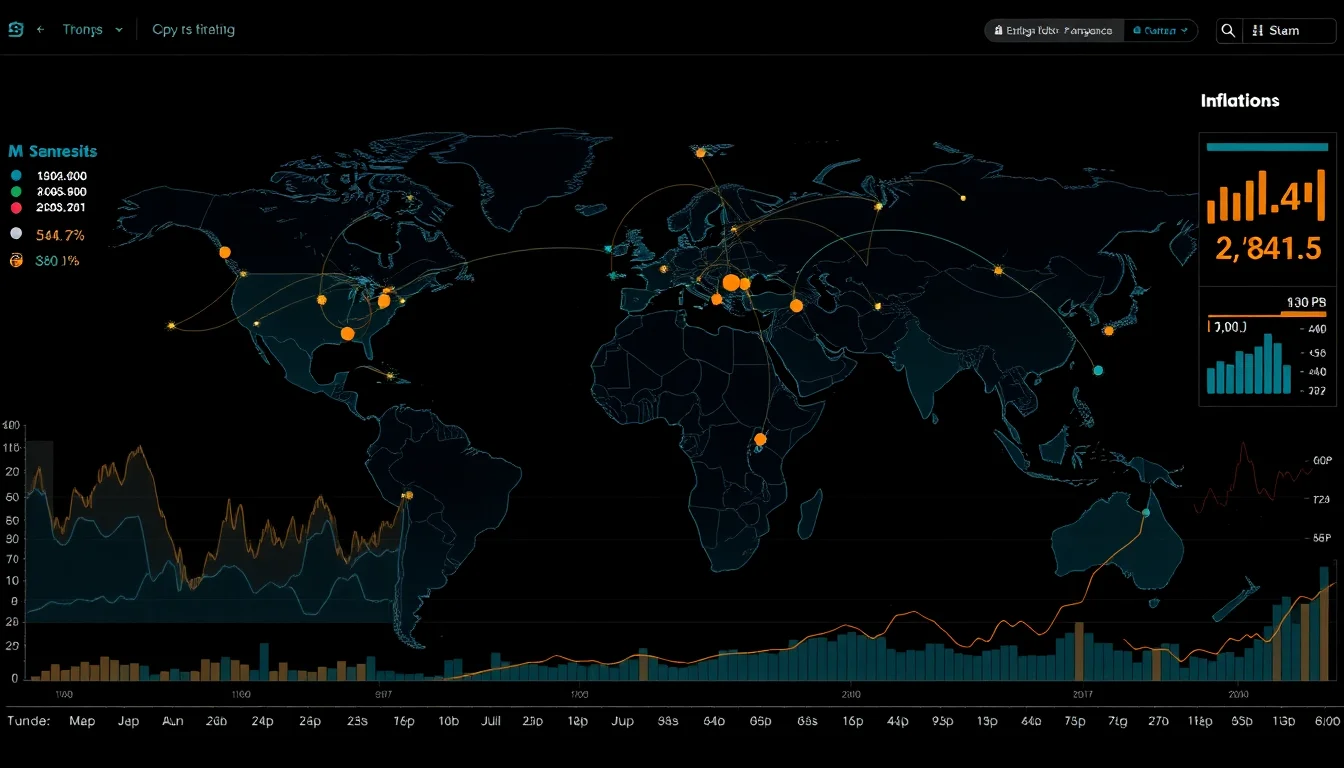
Task: Switch to the Cpy rs tireting view
Action: [x=192, y=30]
